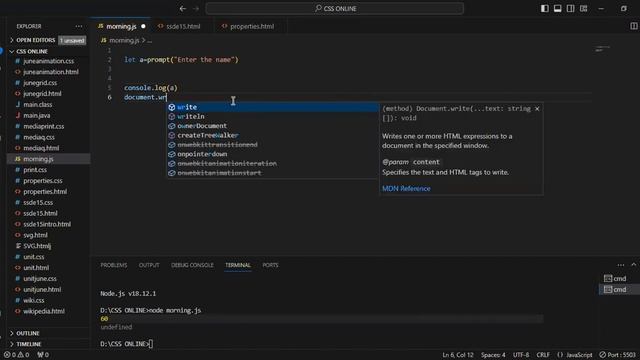The height and width of the screenshot is (360, 640).
Task: Open wikipedia.html file
Action: pos(44,311)
